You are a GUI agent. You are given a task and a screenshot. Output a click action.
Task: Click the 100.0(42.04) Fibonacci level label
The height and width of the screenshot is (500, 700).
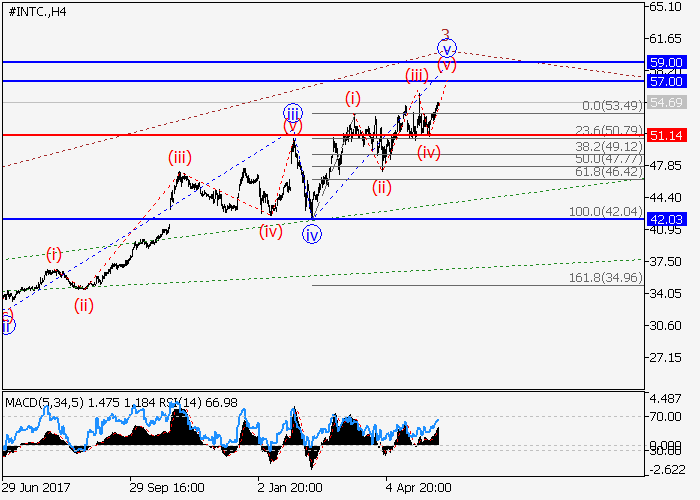606,212
